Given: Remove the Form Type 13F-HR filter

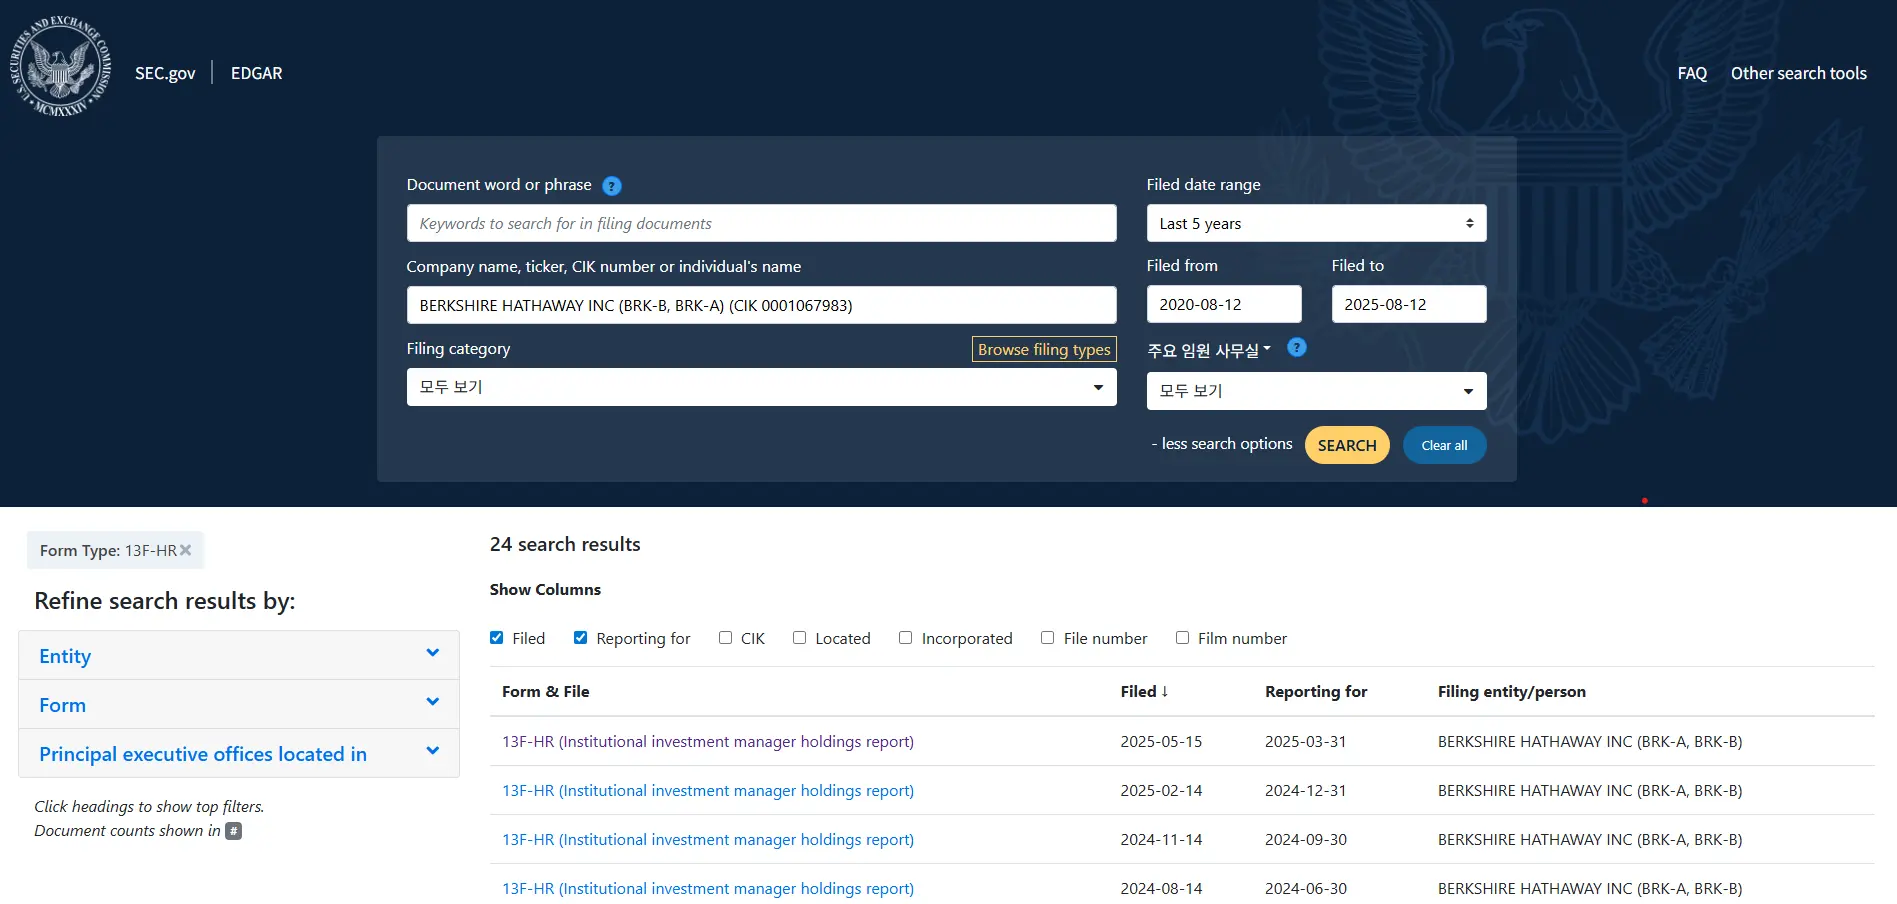Looking at the screenshot, I should click(185, 550).
